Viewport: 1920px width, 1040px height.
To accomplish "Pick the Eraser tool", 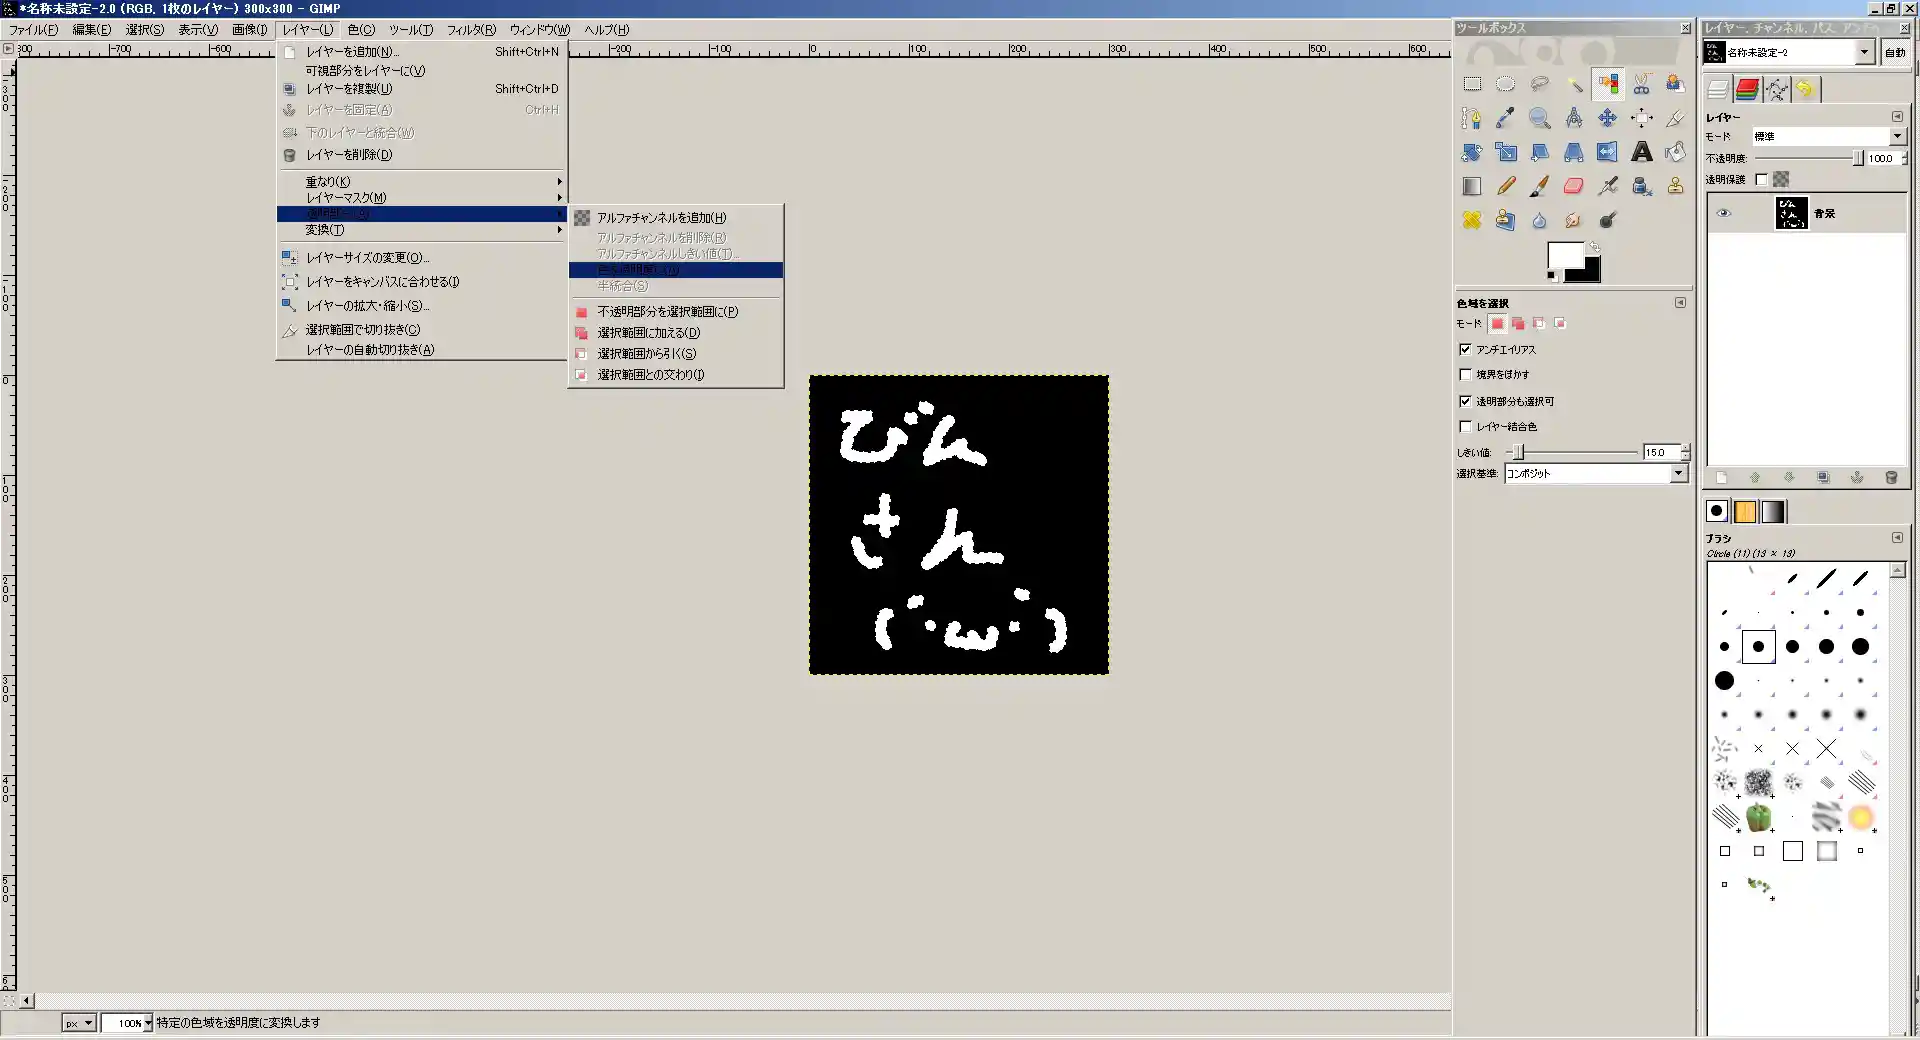I will pyautogui.click(x=1573, y=186).
